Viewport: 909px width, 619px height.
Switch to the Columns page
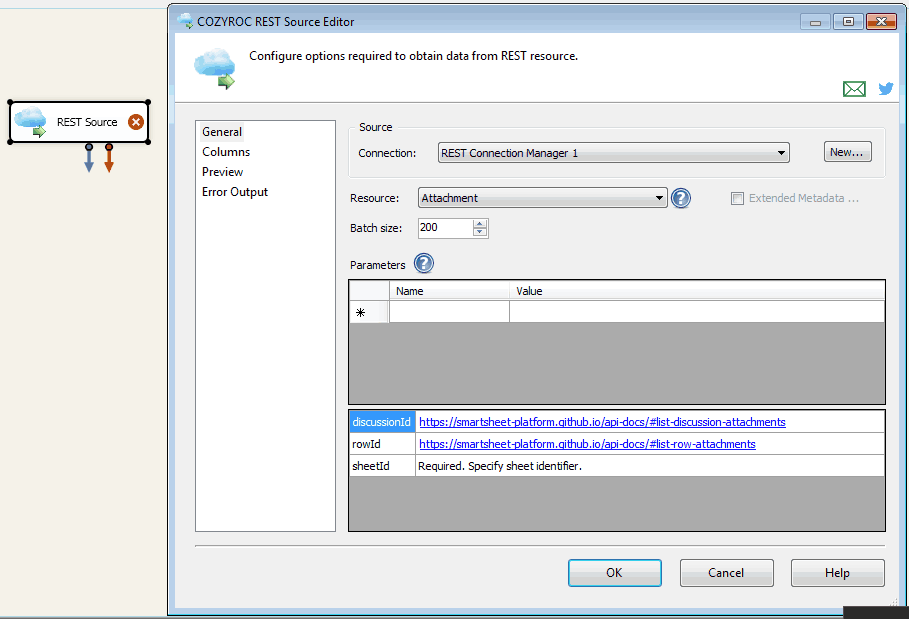tap(226, 152)
